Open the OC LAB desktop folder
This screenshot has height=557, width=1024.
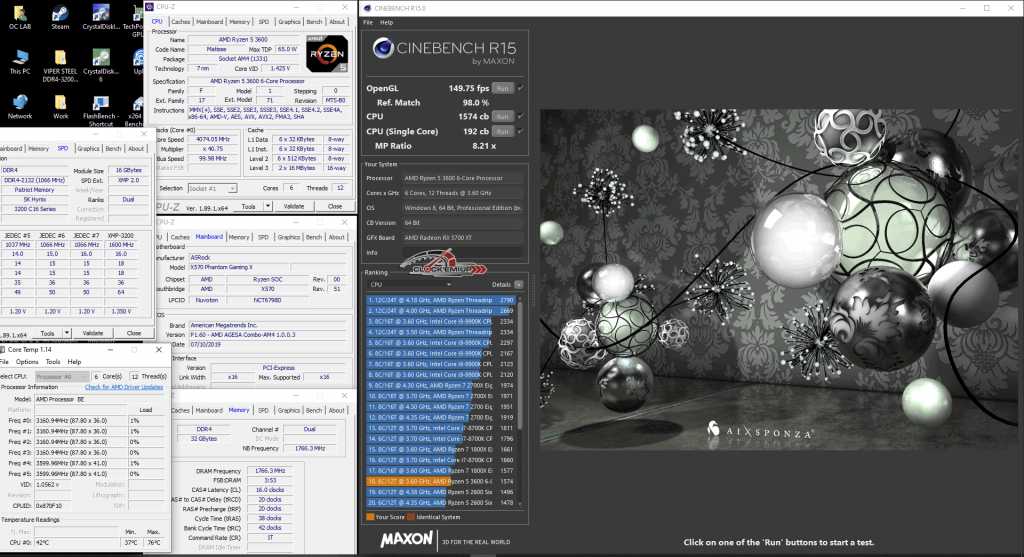pos(19,14)
